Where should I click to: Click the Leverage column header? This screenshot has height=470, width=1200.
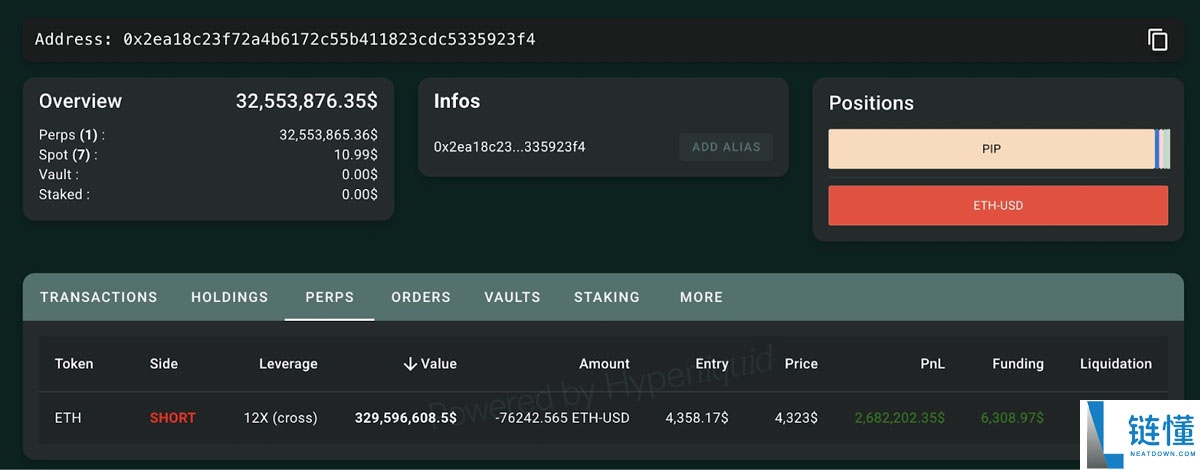[288, 364]
